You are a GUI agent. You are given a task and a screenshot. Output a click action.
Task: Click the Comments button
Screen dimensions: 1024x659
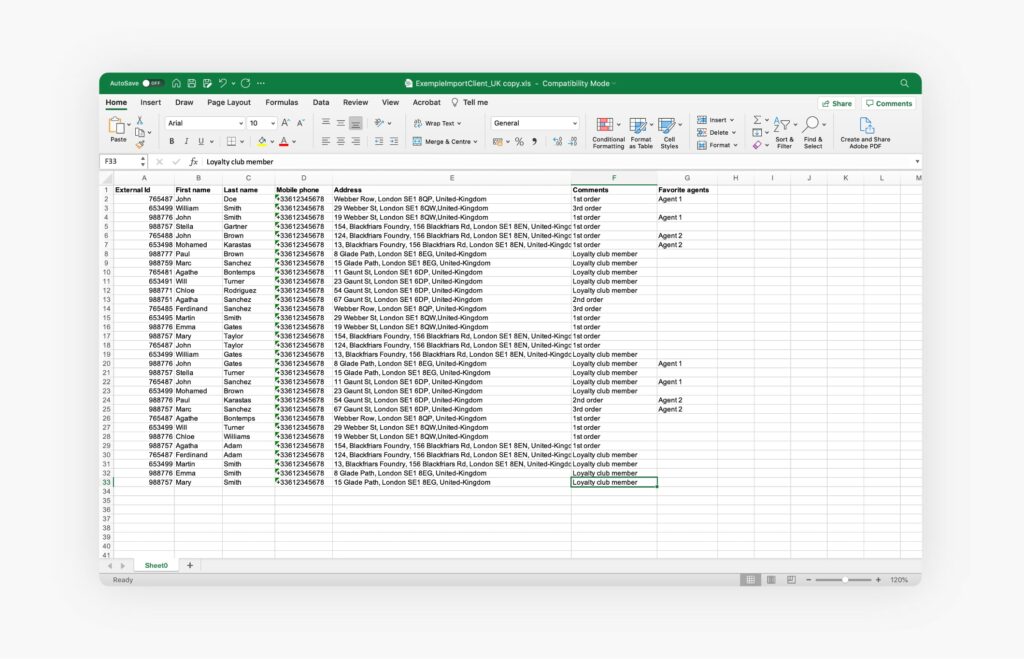pos(888,103)
